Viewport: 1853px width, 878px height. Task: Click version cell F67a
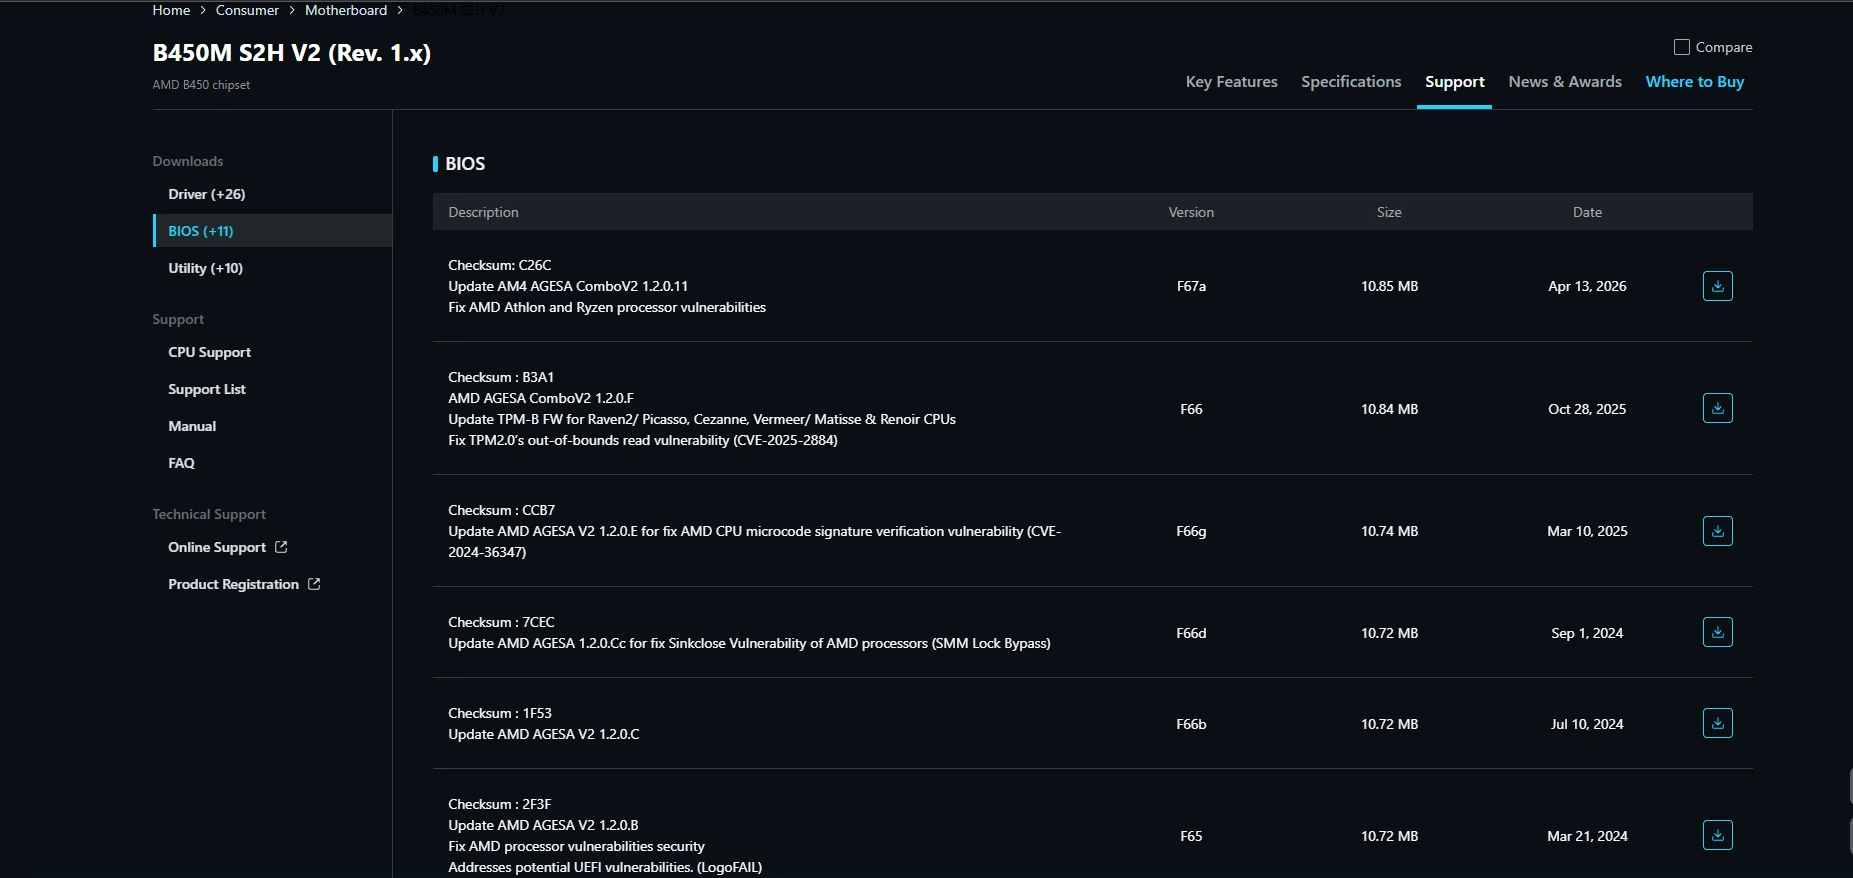point(1191,286)
